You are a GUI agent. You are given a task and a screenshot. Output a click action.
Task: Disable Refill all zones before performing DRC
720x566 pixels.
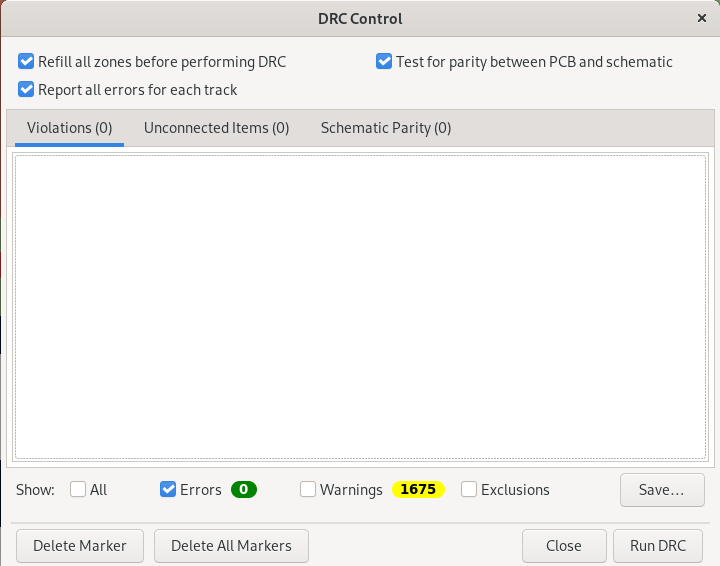tap(27, 62)
